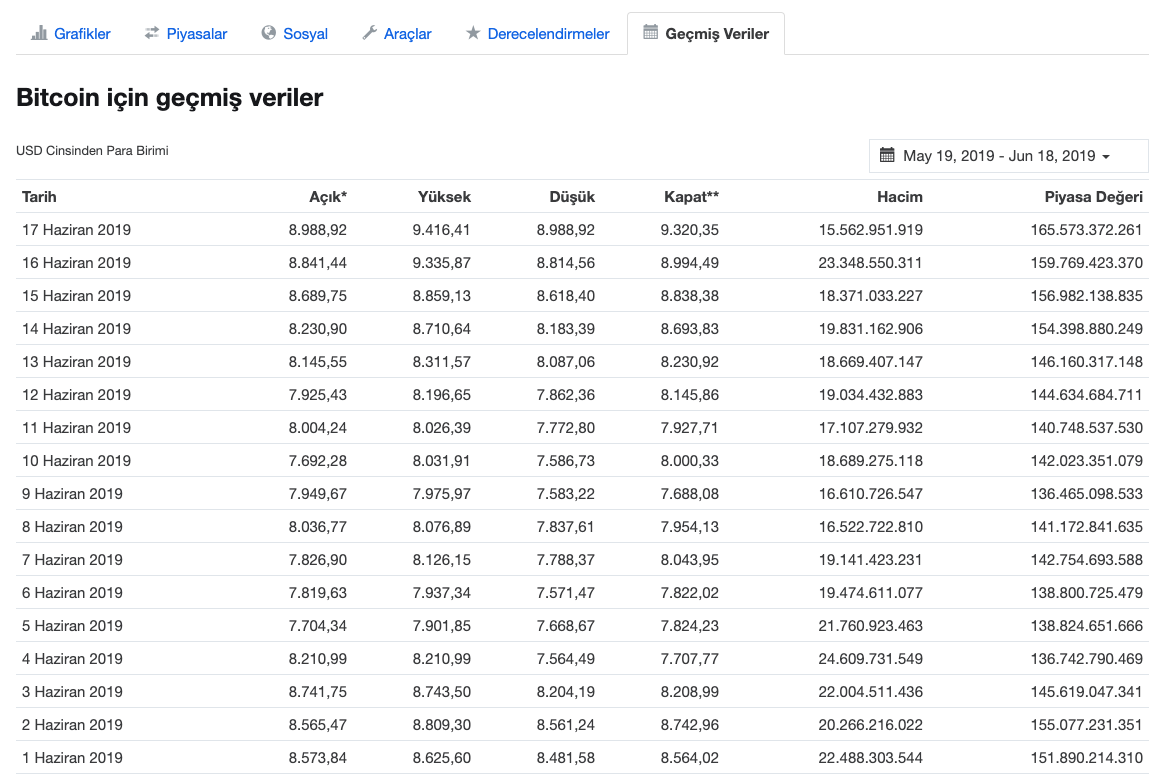The width and height of the screenshot is (1169, 781).
Task: Click the Kapat** column header
Action: [691, 197]
